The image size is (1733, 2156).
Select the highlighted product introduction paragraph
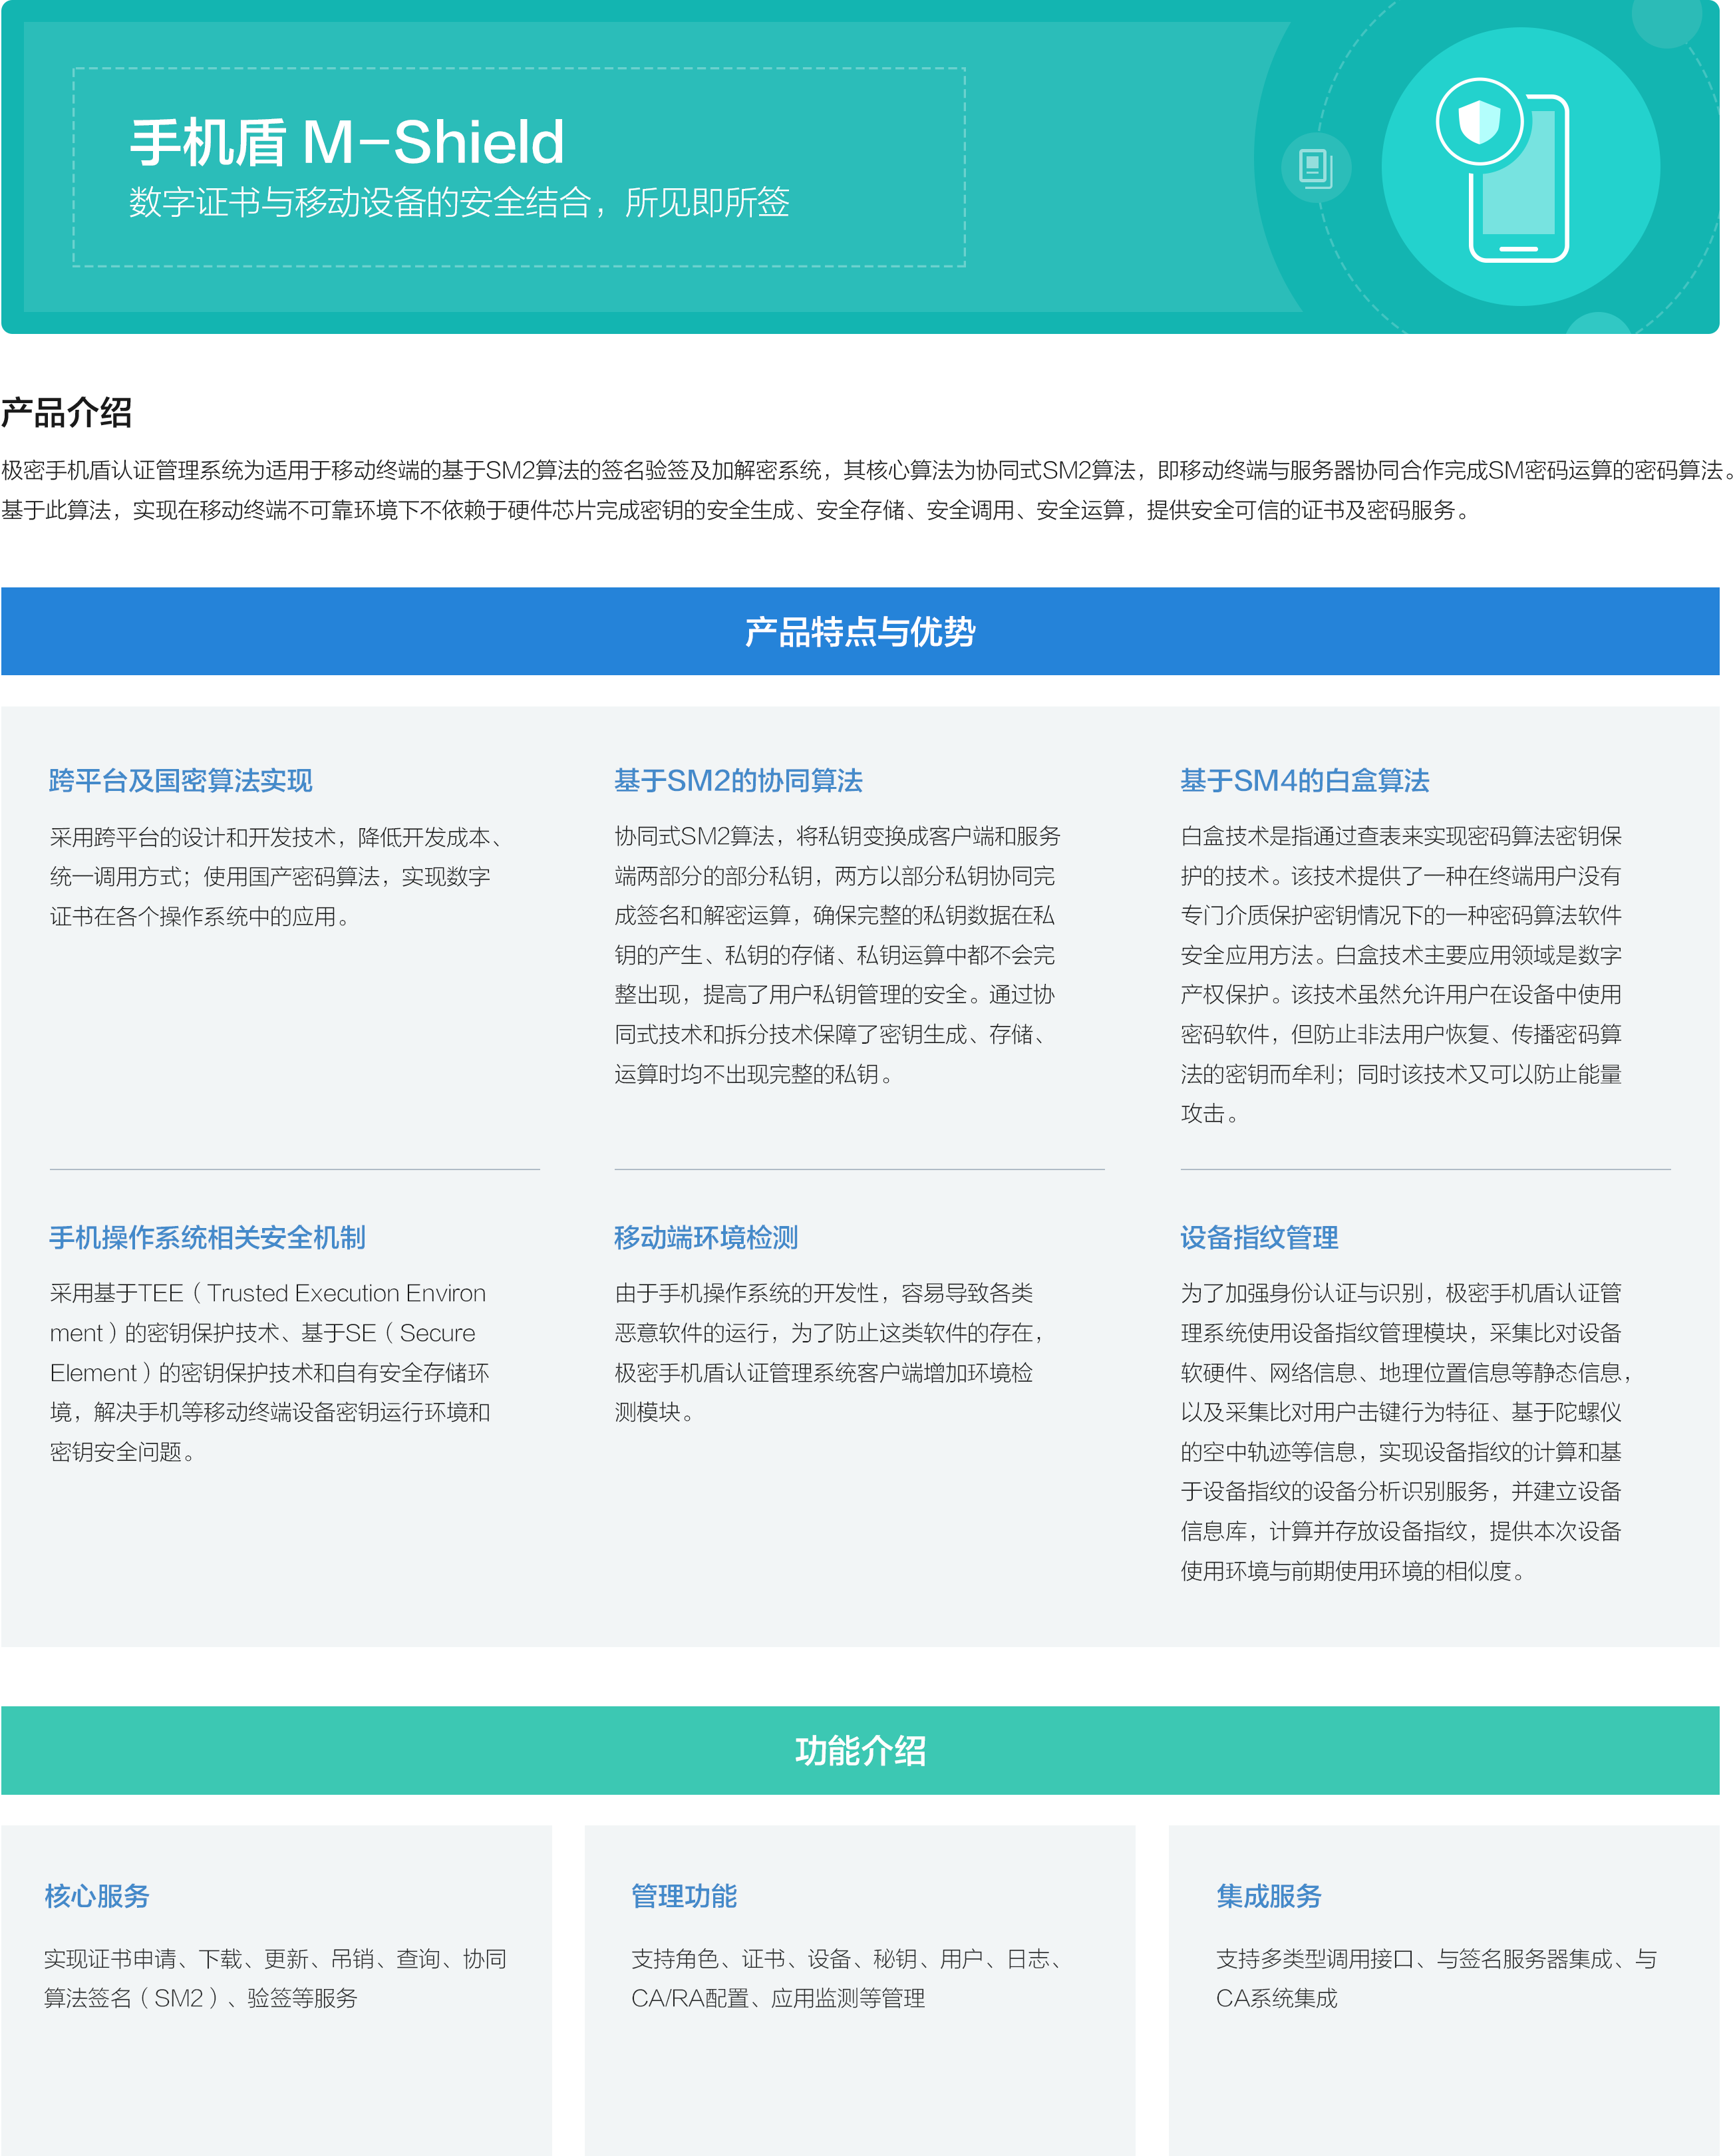(860, 490)
